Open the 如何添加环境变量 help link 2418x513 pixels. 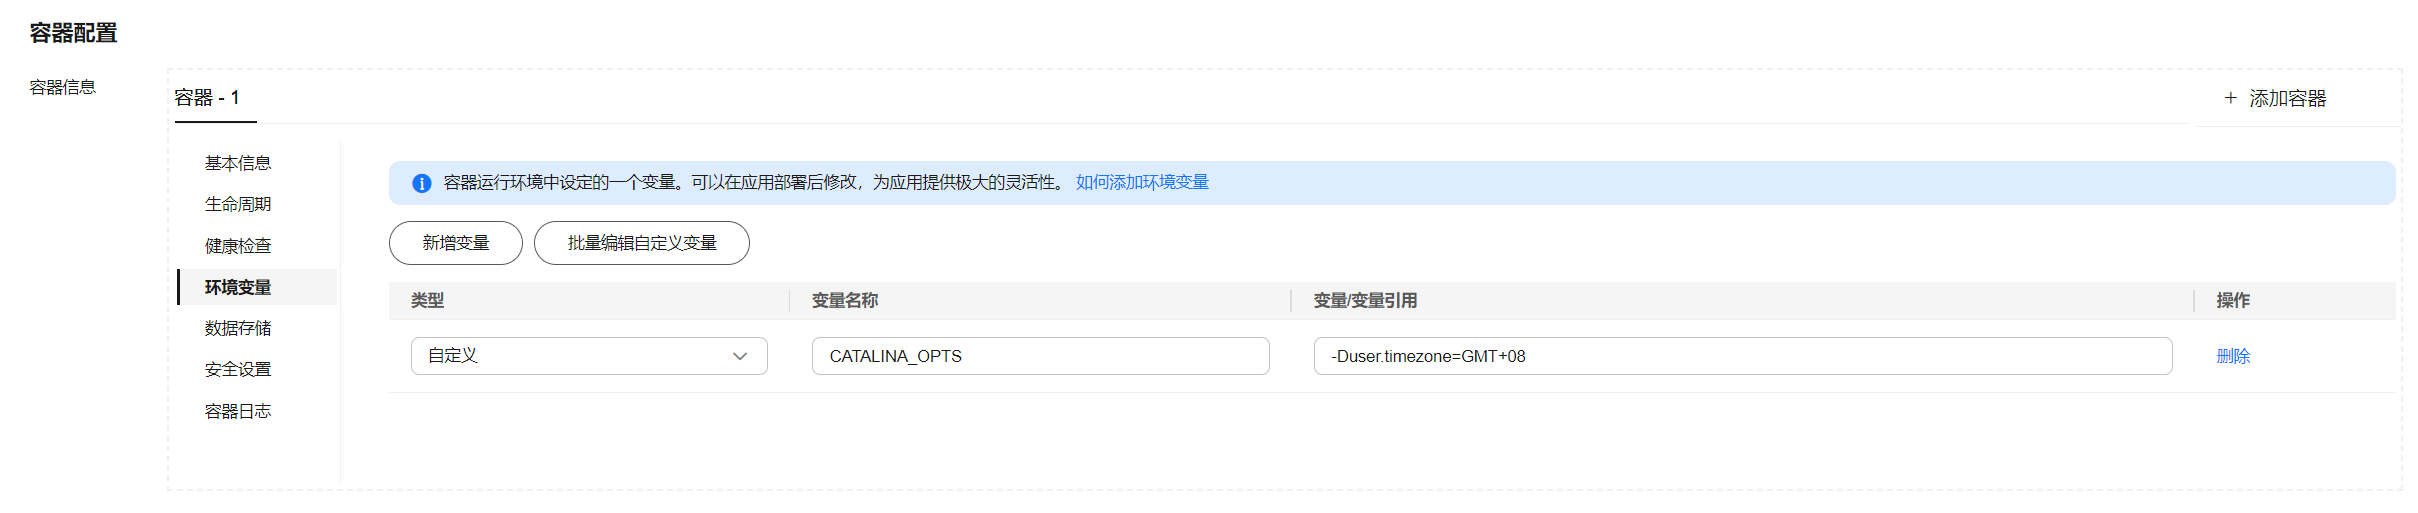pos(1142,182)
